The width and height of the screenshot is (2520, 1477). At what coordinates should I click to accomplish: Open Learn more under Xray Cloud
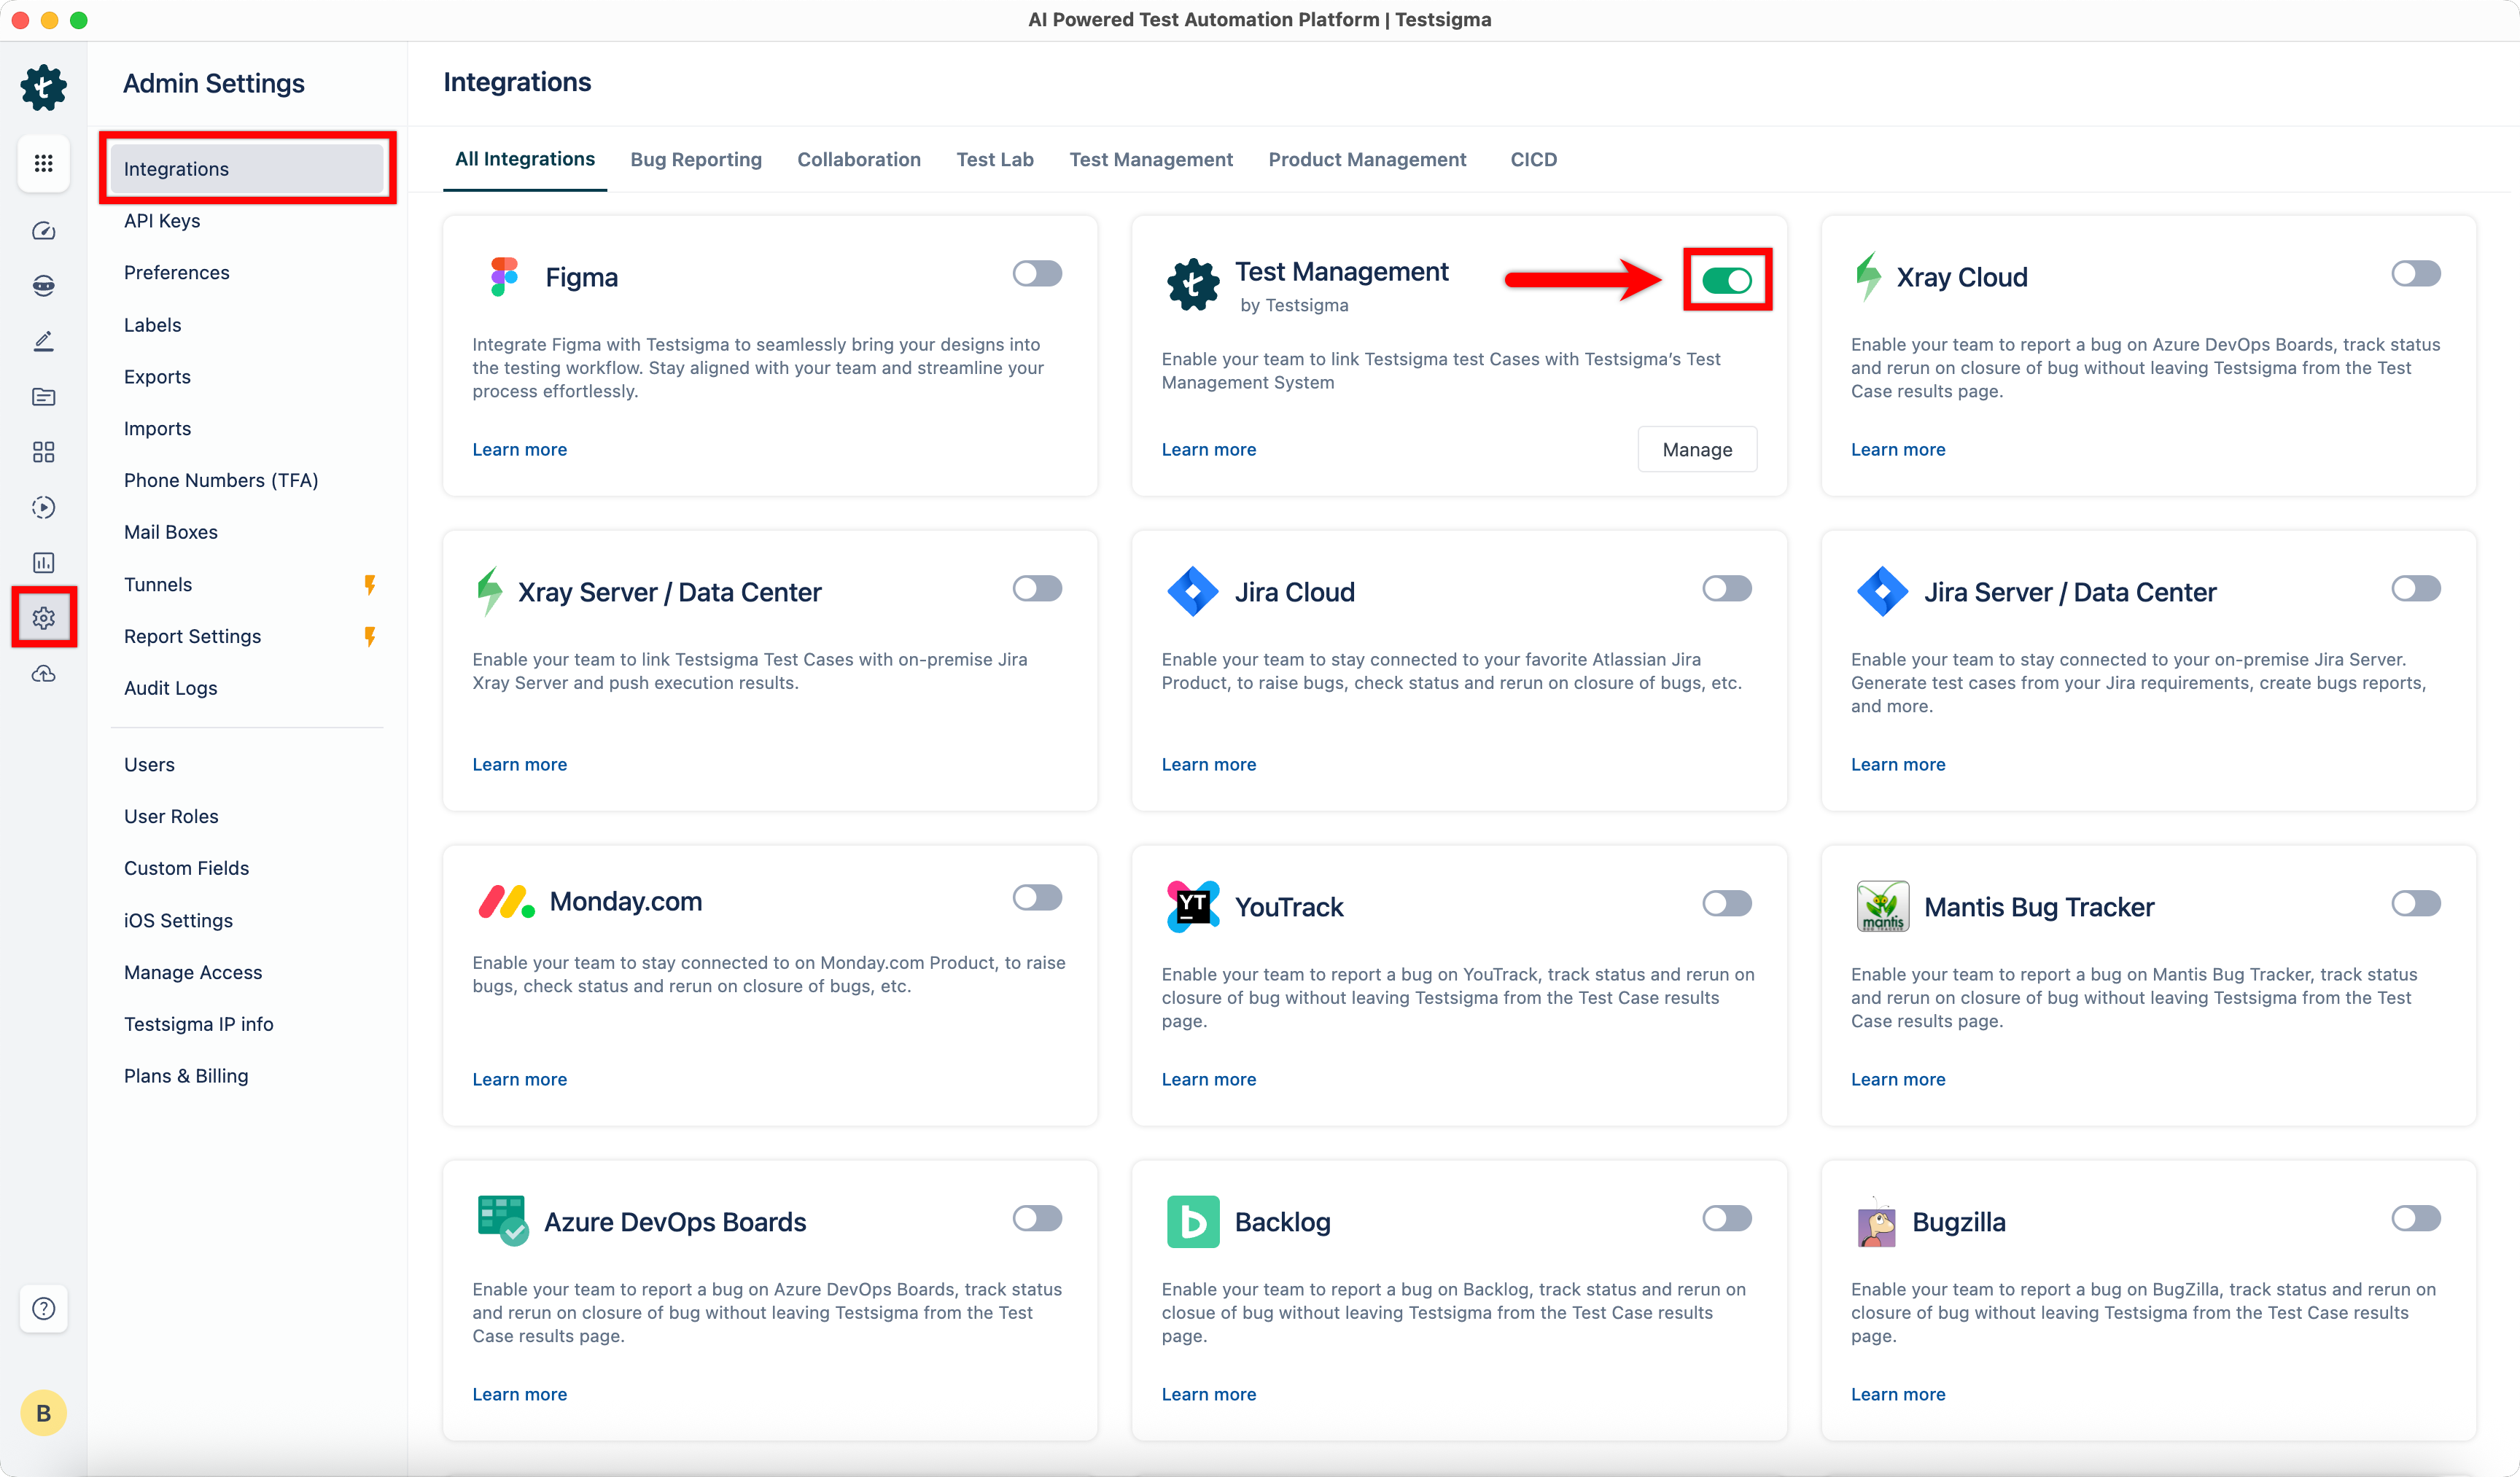coord(1897,449)
